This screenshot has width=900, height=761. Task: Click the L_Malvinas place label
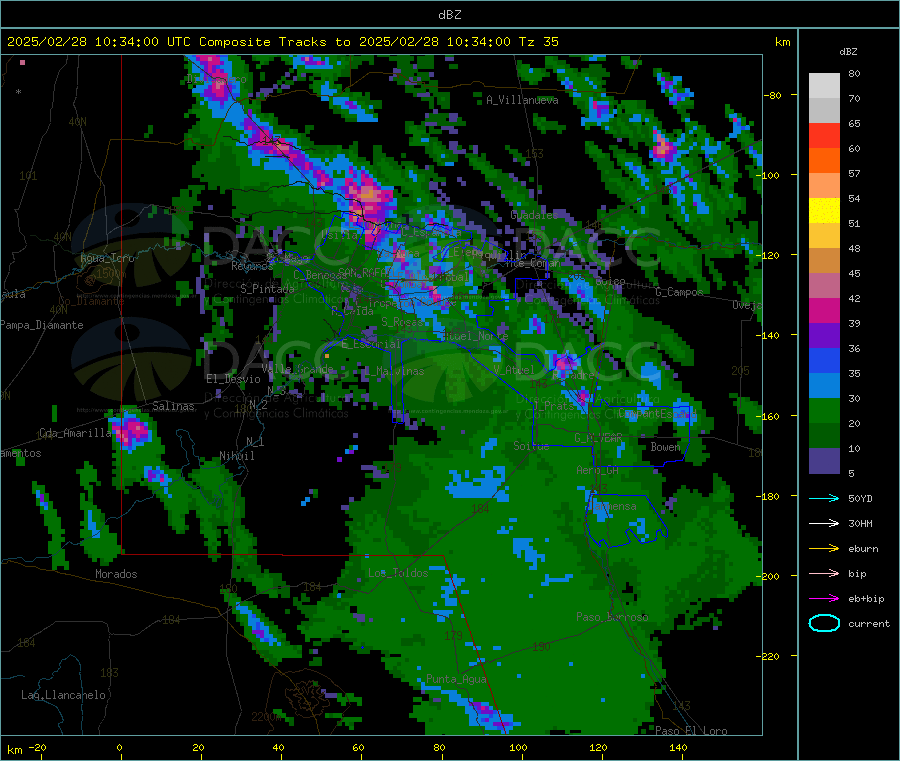[x=394, y=372]
